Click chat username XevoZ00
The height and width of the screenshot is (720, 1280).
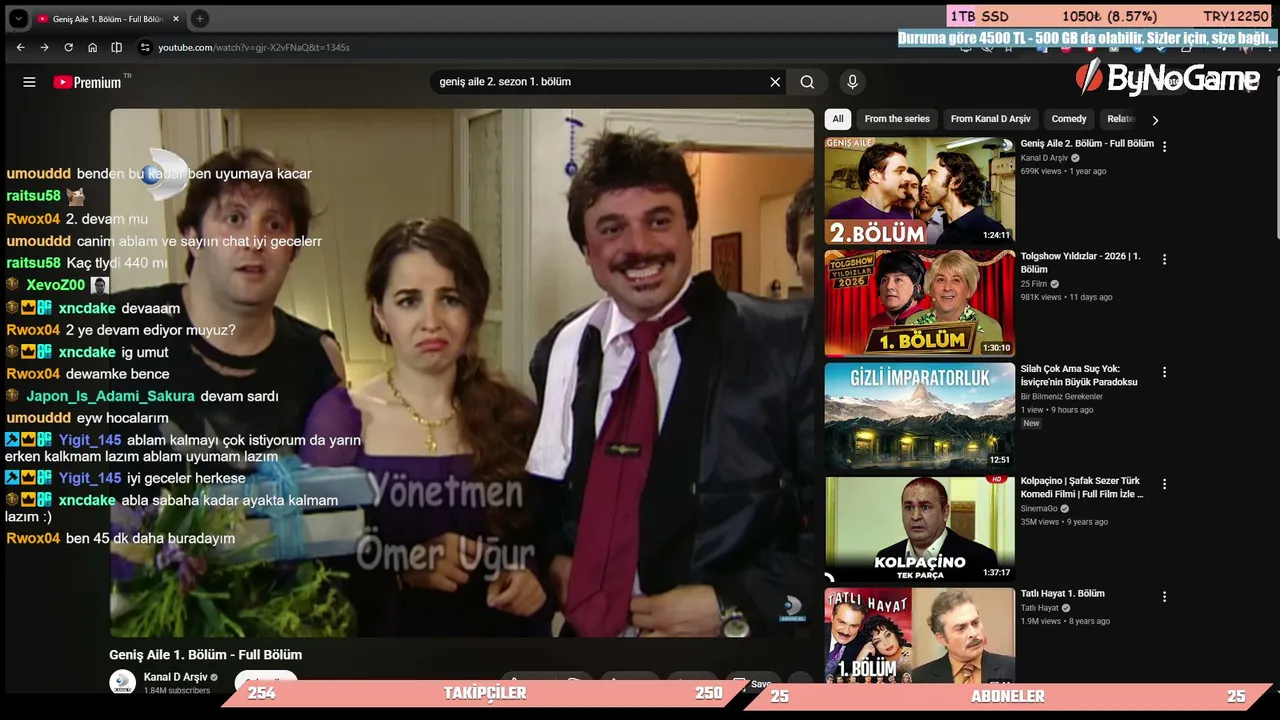pyautogui.click(x=56, y=285)
